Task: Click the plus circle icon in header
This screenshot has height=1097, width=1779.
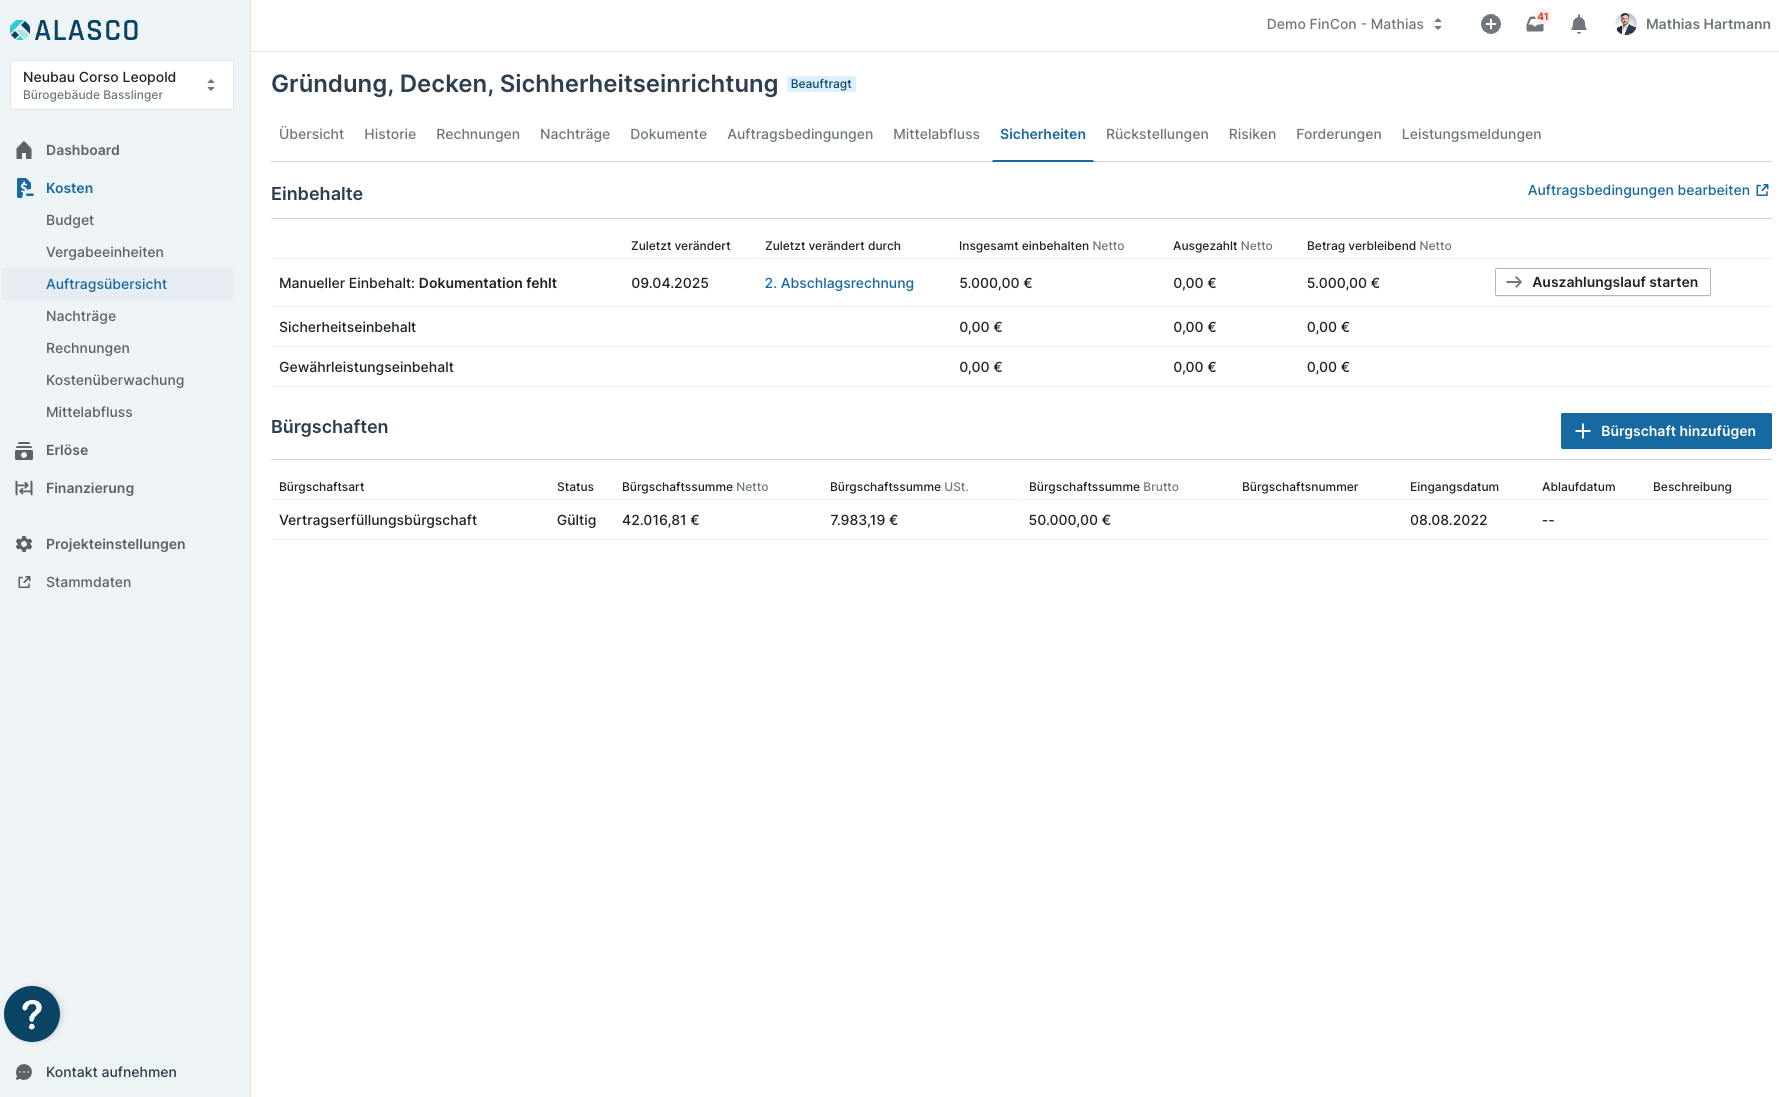Action: (1490, 25)
